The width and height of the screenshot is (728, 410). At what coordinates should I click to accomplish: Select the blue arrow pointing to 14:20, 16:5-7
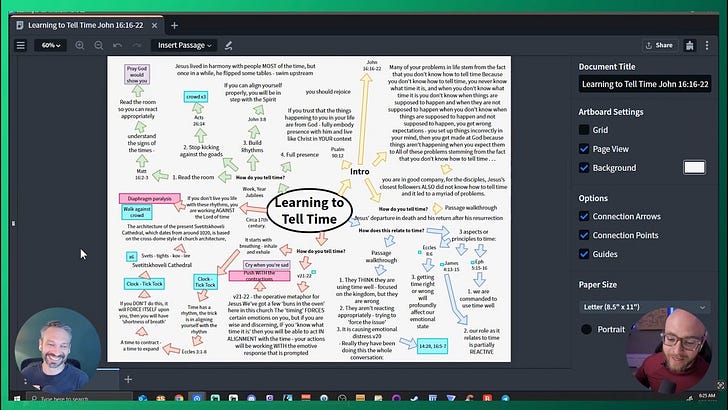coord(408,343)
